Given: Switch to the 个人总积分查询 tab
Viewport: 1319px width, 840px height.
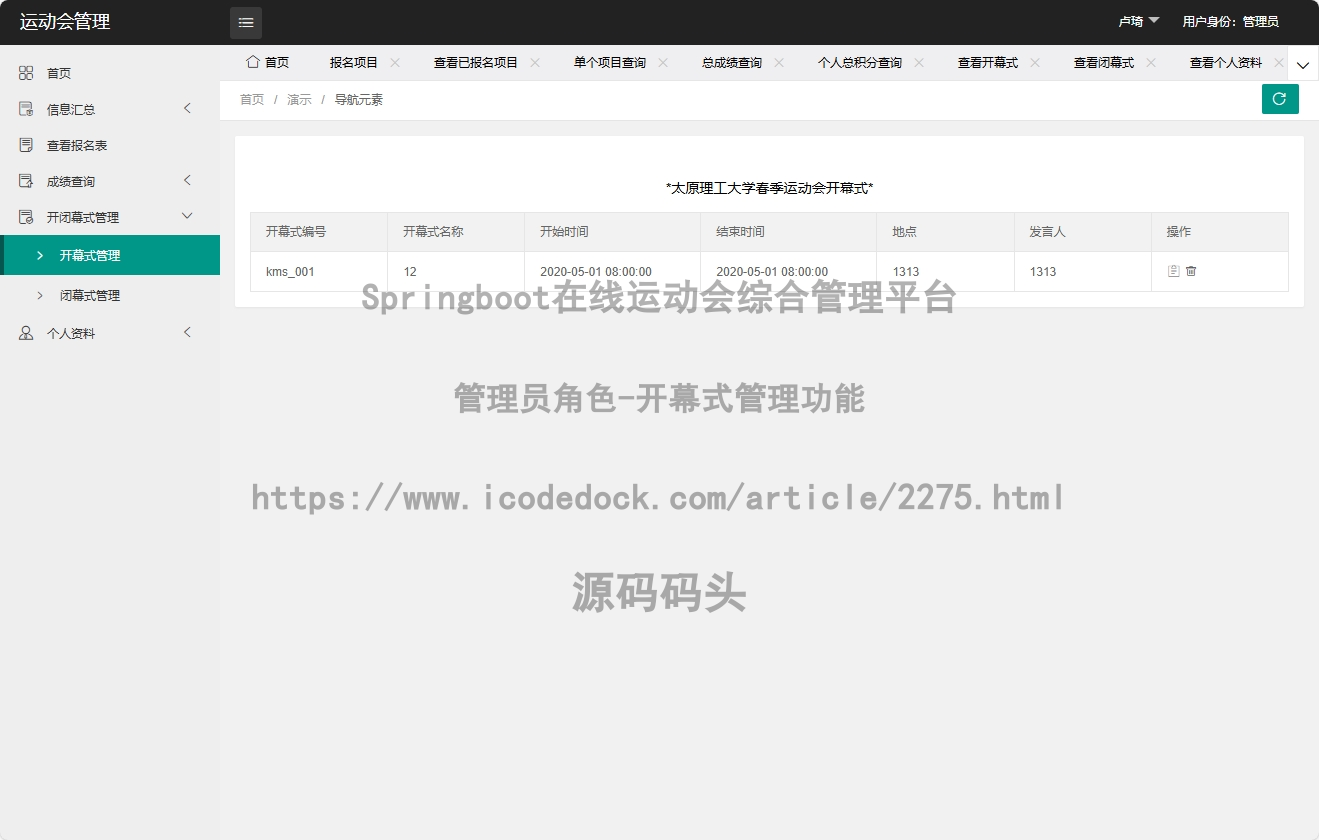Looking at the screenshot, I should tap(860, 62).
